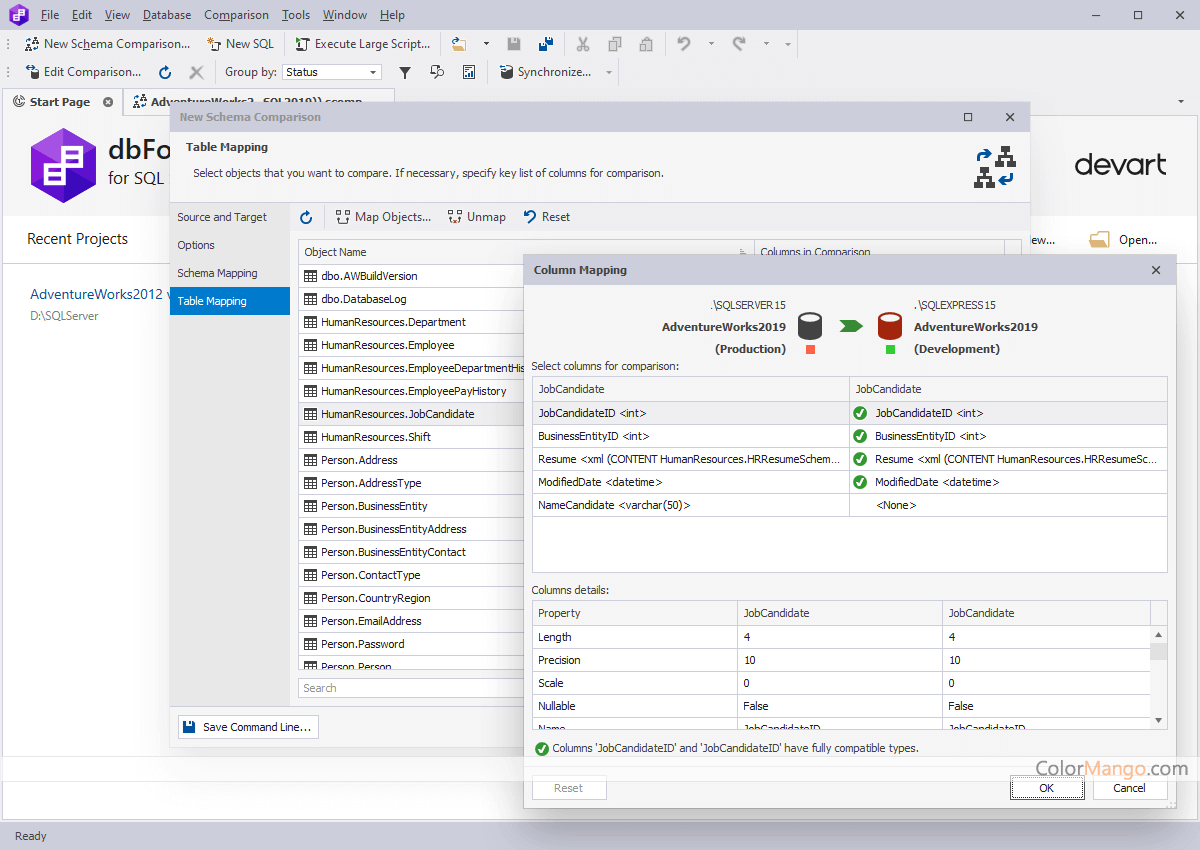This screenshot has height=850, width=1200.
Task: Click the Save All toolbar icon
Action: [x=545, y=44]
